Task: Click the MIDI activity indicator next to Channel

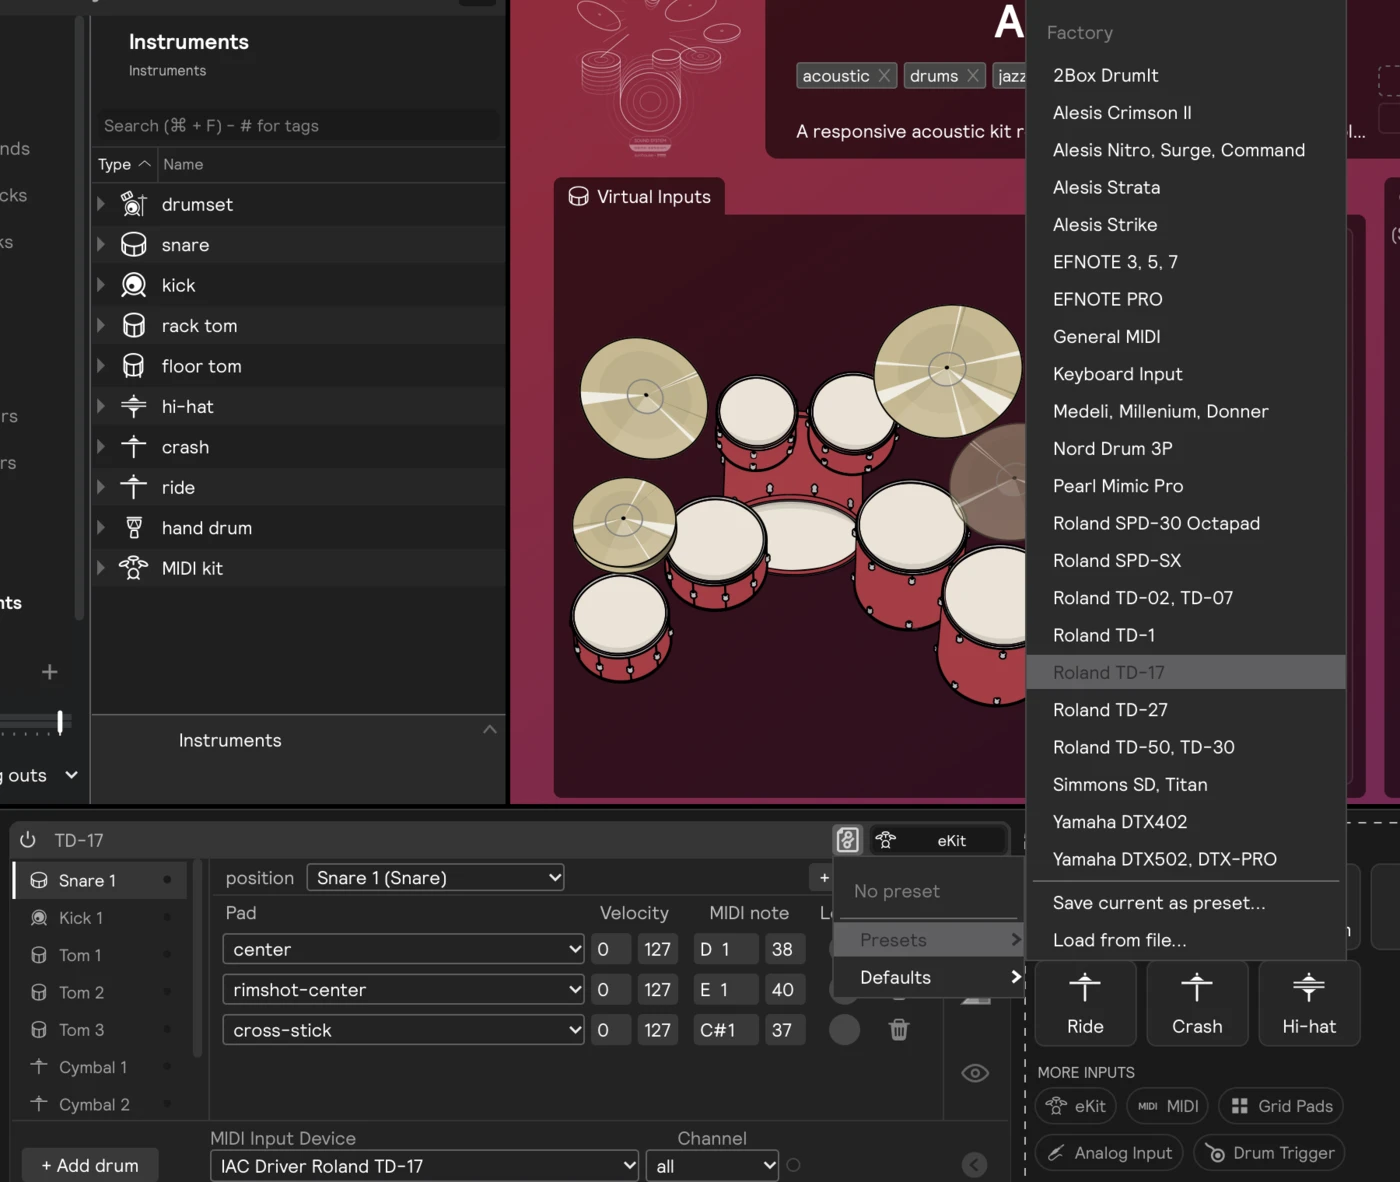Action: tap(793, 1165)
